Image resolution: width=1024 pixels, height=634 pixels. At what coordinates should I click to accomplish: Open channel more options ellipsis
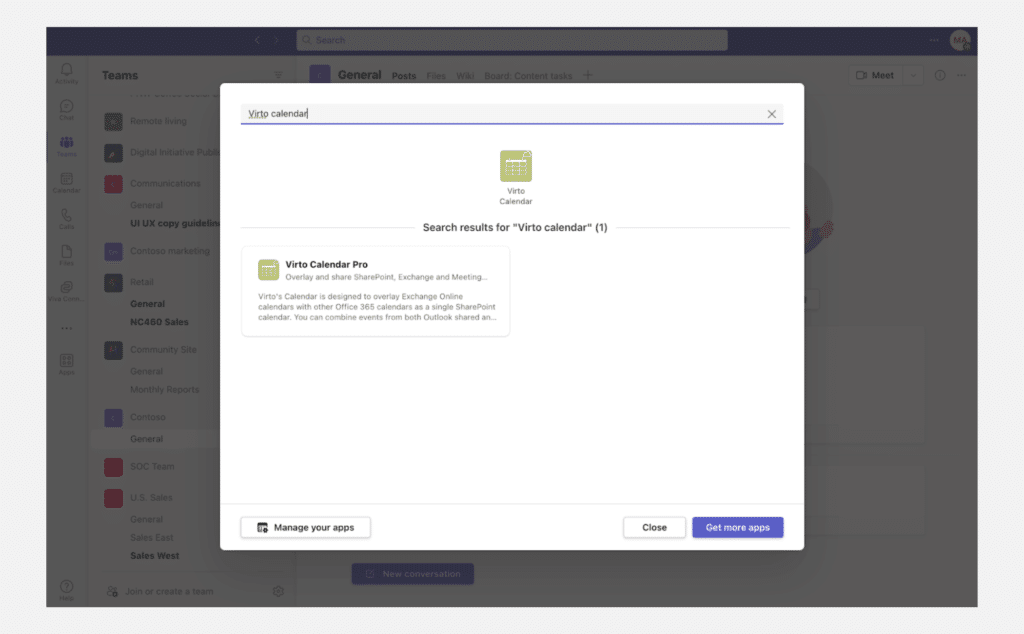(961, 76)
